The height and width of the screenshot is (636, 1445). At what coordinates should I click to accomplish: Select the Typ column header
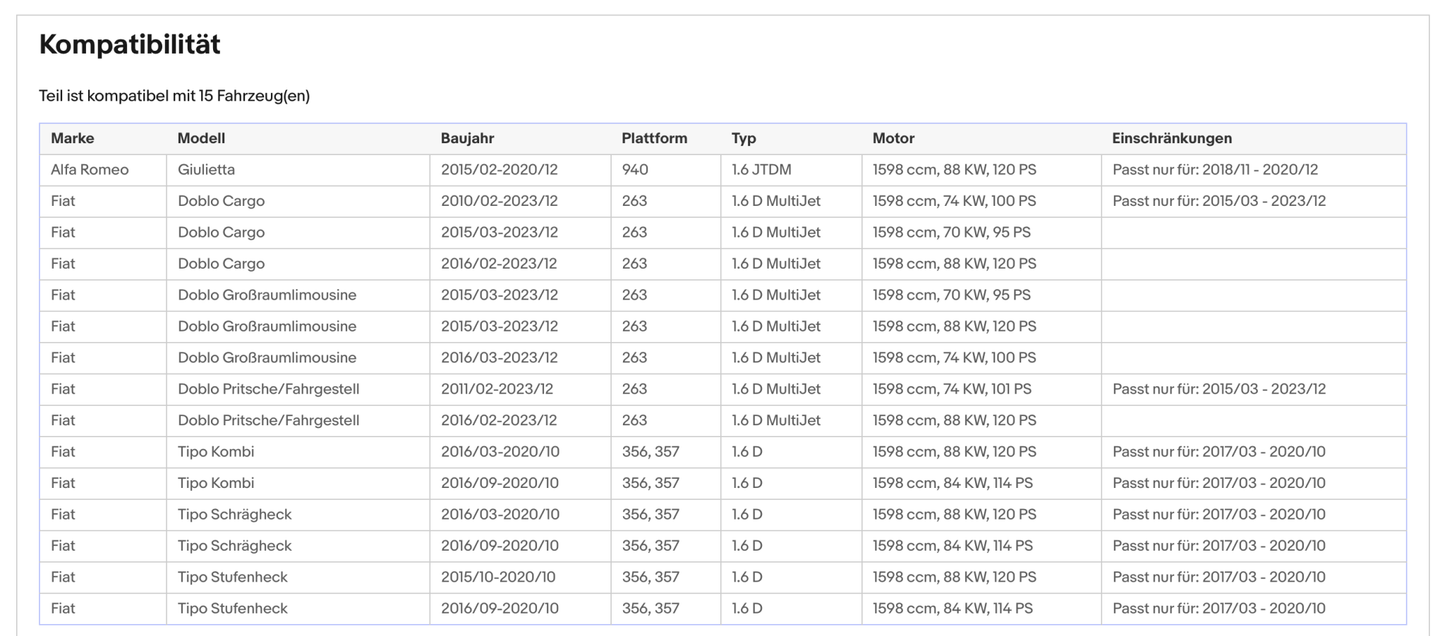(744, 139)
